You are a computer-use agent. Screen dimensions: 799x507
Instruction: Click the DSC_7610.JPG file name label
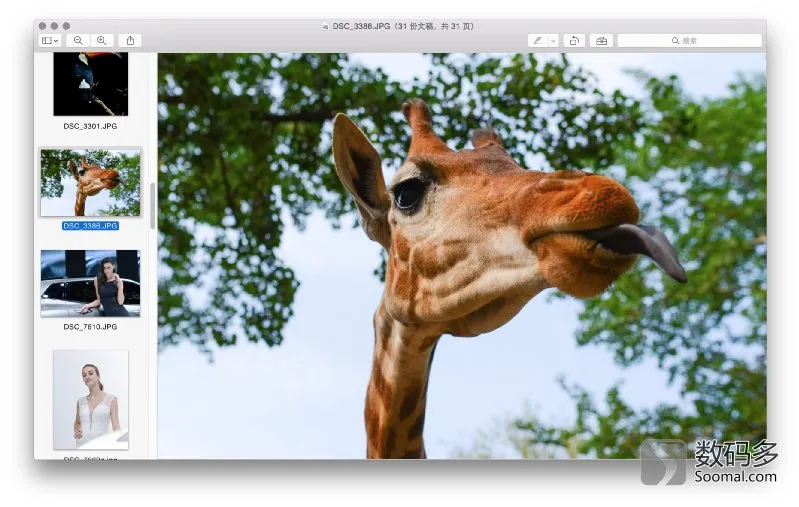click(x=90, y=327)
